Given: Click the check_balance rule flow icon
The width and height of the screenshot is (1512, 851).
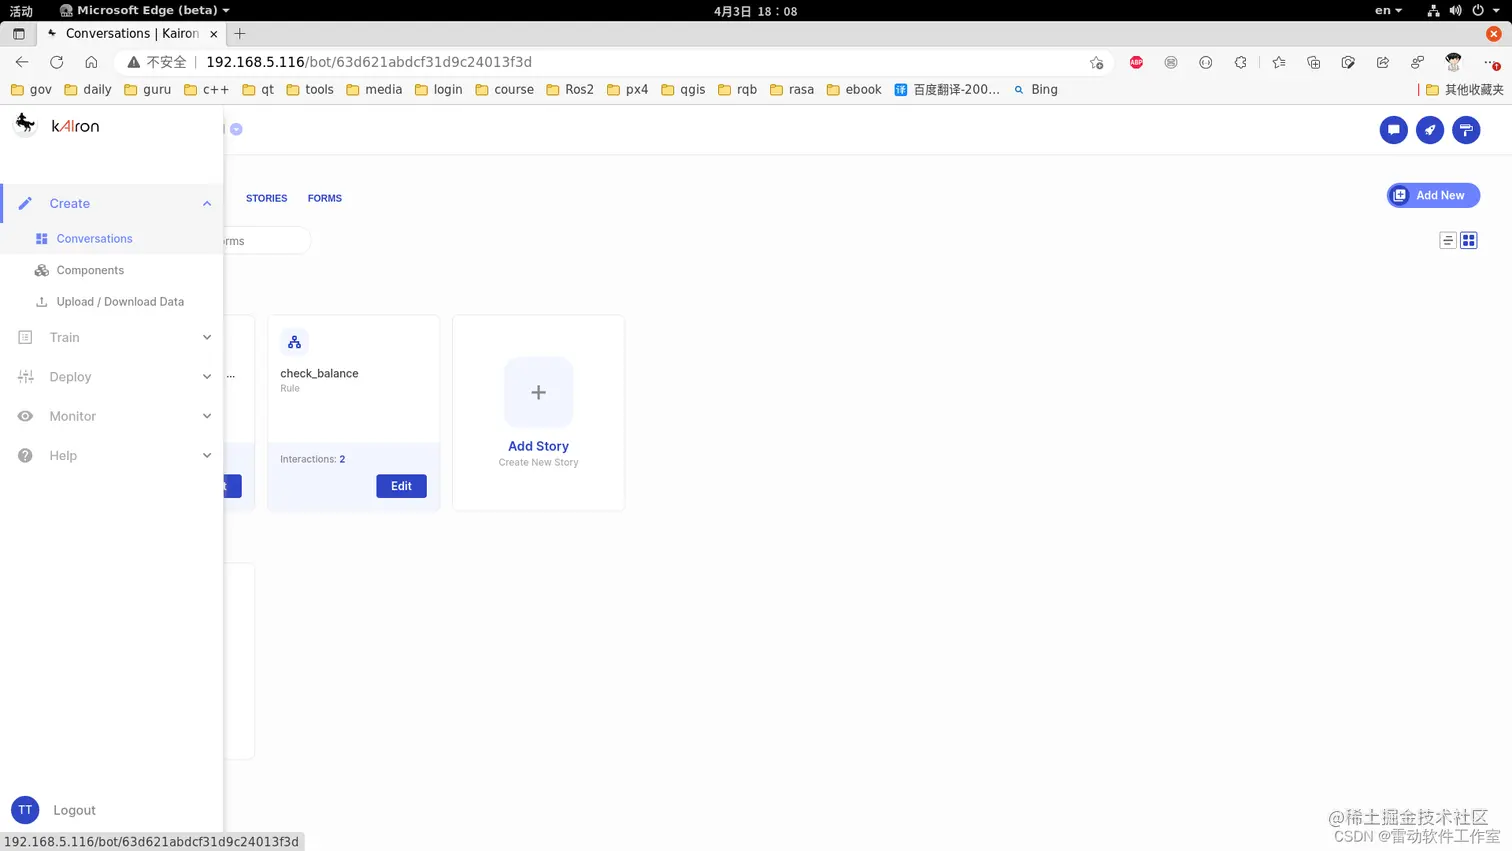Looking at the screenshot, I should tap(294, 342).
